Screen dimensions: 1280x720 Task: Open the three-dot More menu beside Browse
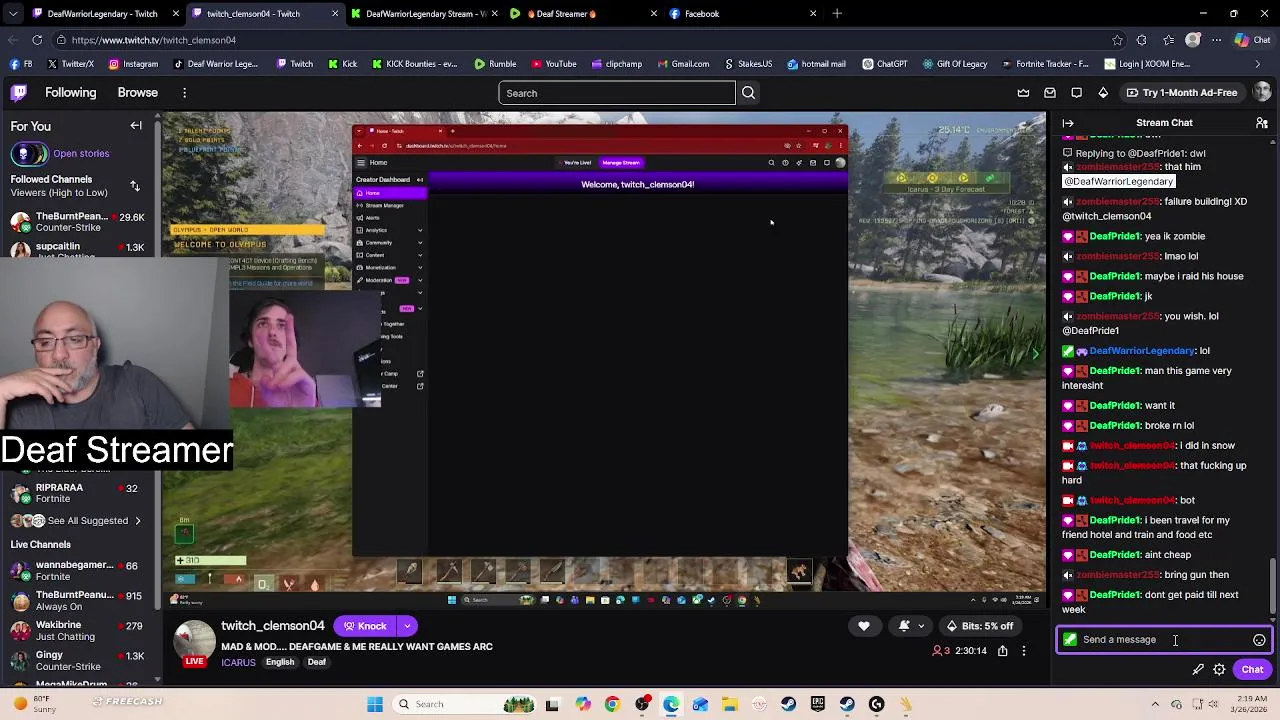click(x=184, y=93)
